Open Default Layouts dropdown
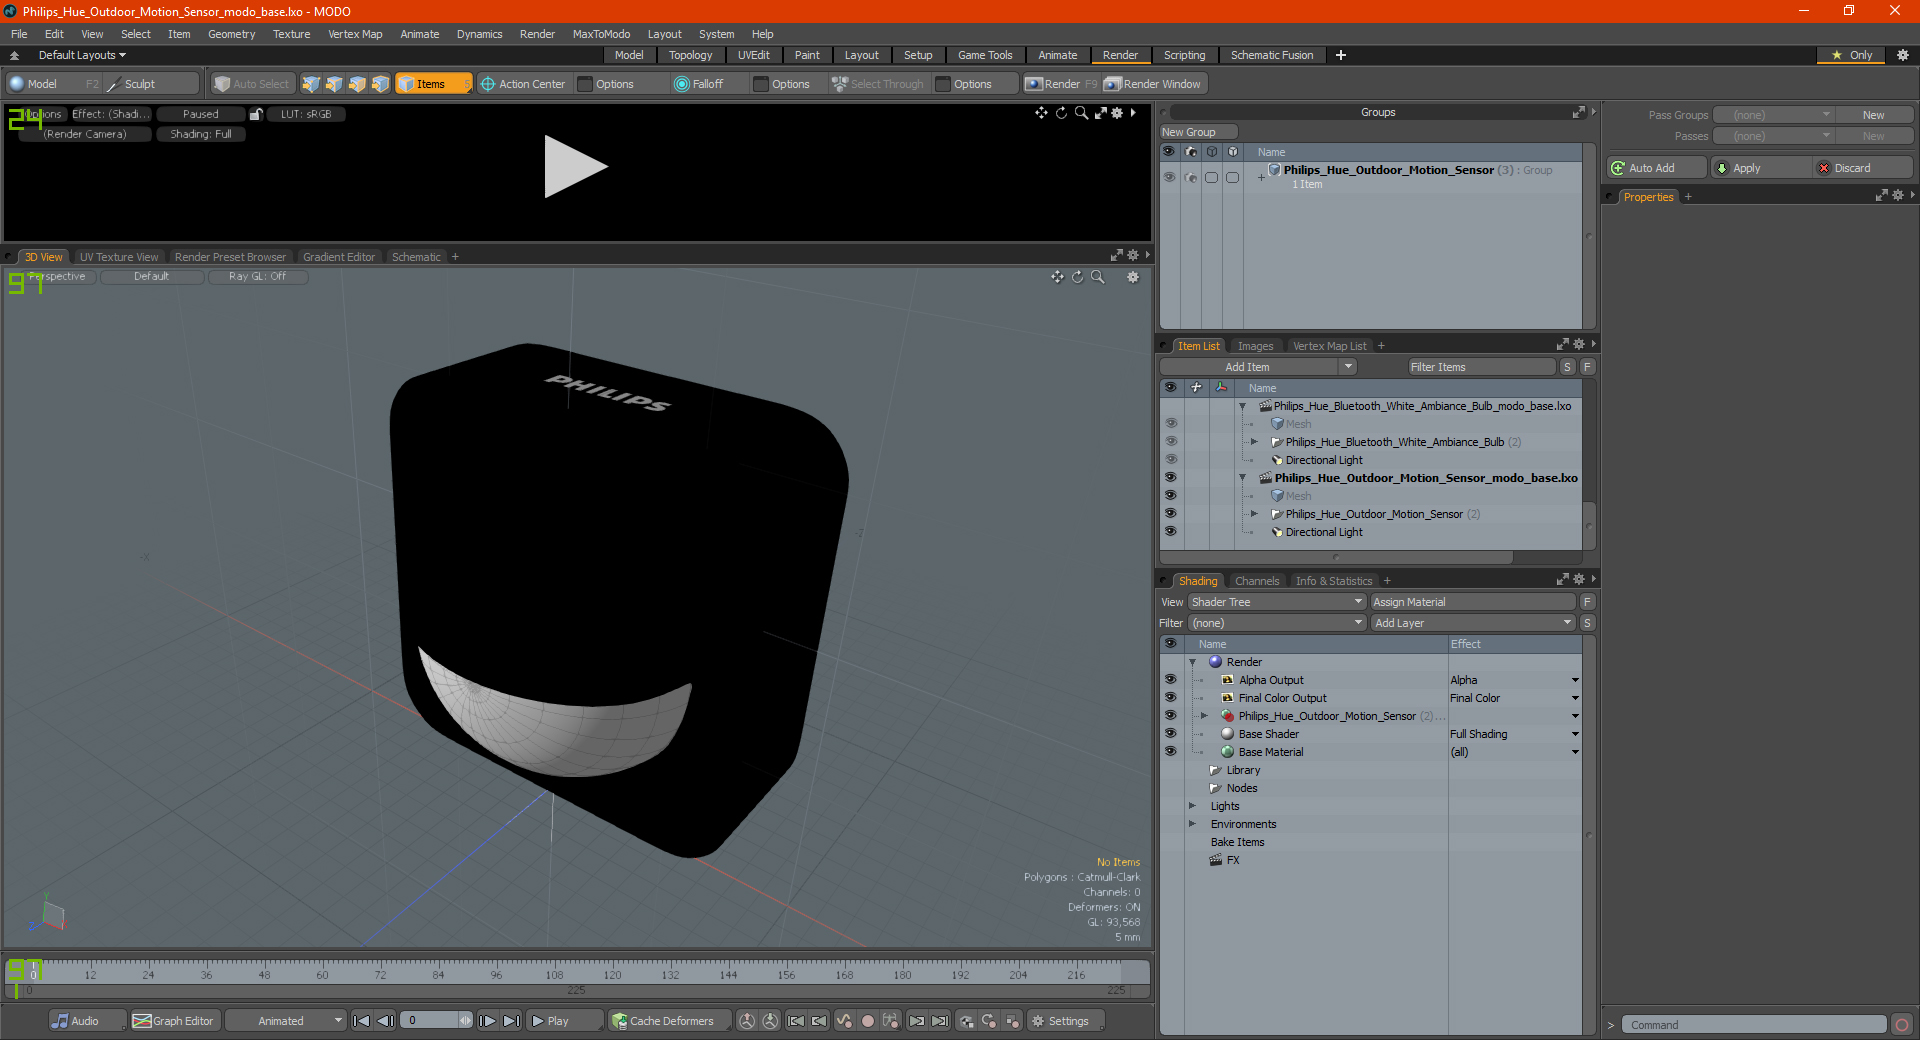This screenshot has height=1040, width=1920. tap(82, 55)
